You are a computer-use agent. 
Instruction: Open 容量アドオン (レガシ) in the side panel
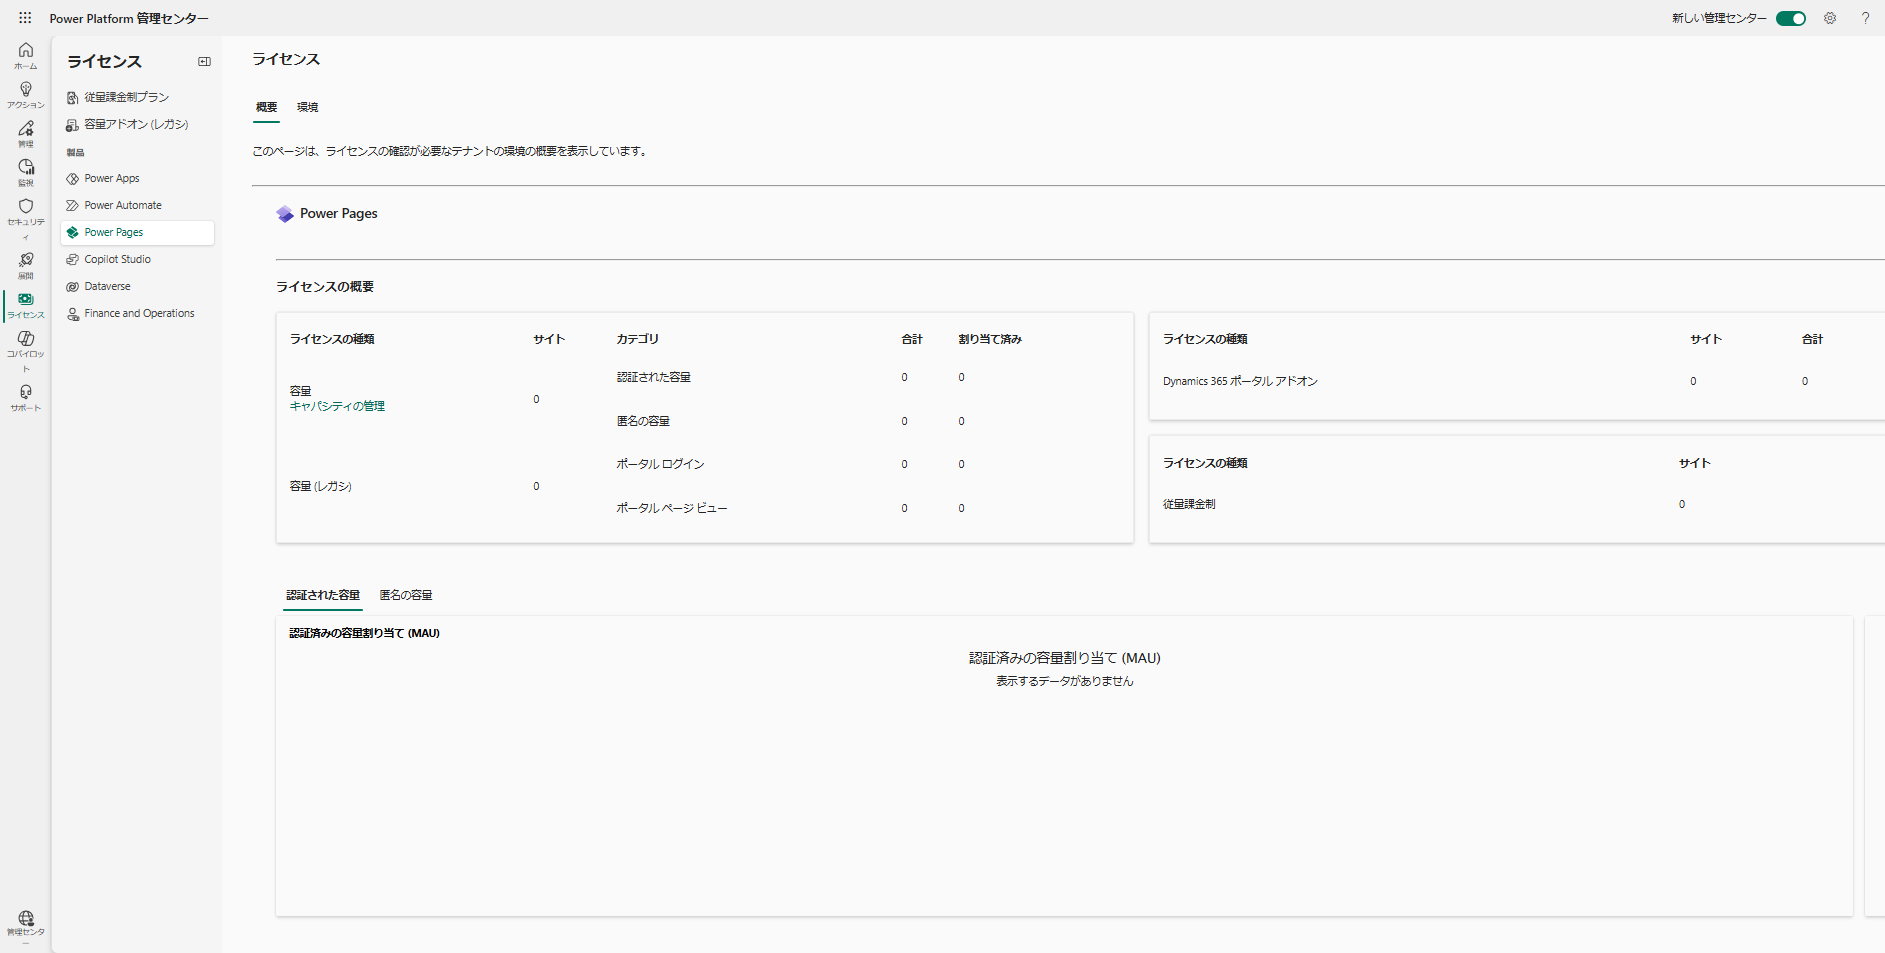tap(137, 124)
